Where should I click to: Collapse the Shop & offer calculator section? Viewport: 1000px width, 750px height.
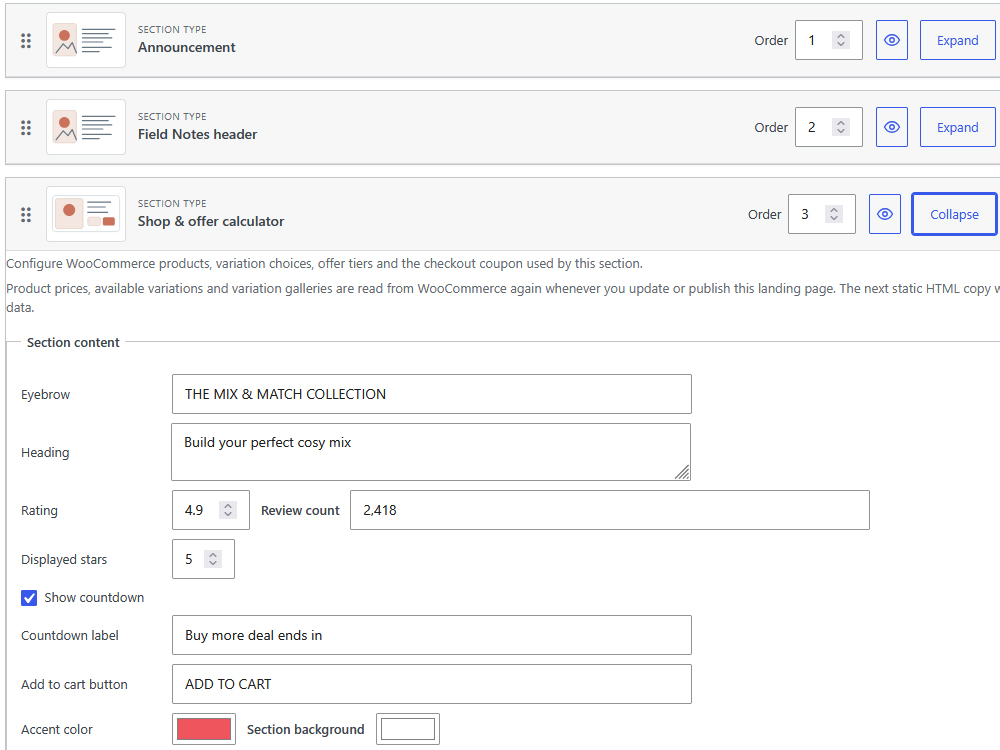click(x=954, y=214)
